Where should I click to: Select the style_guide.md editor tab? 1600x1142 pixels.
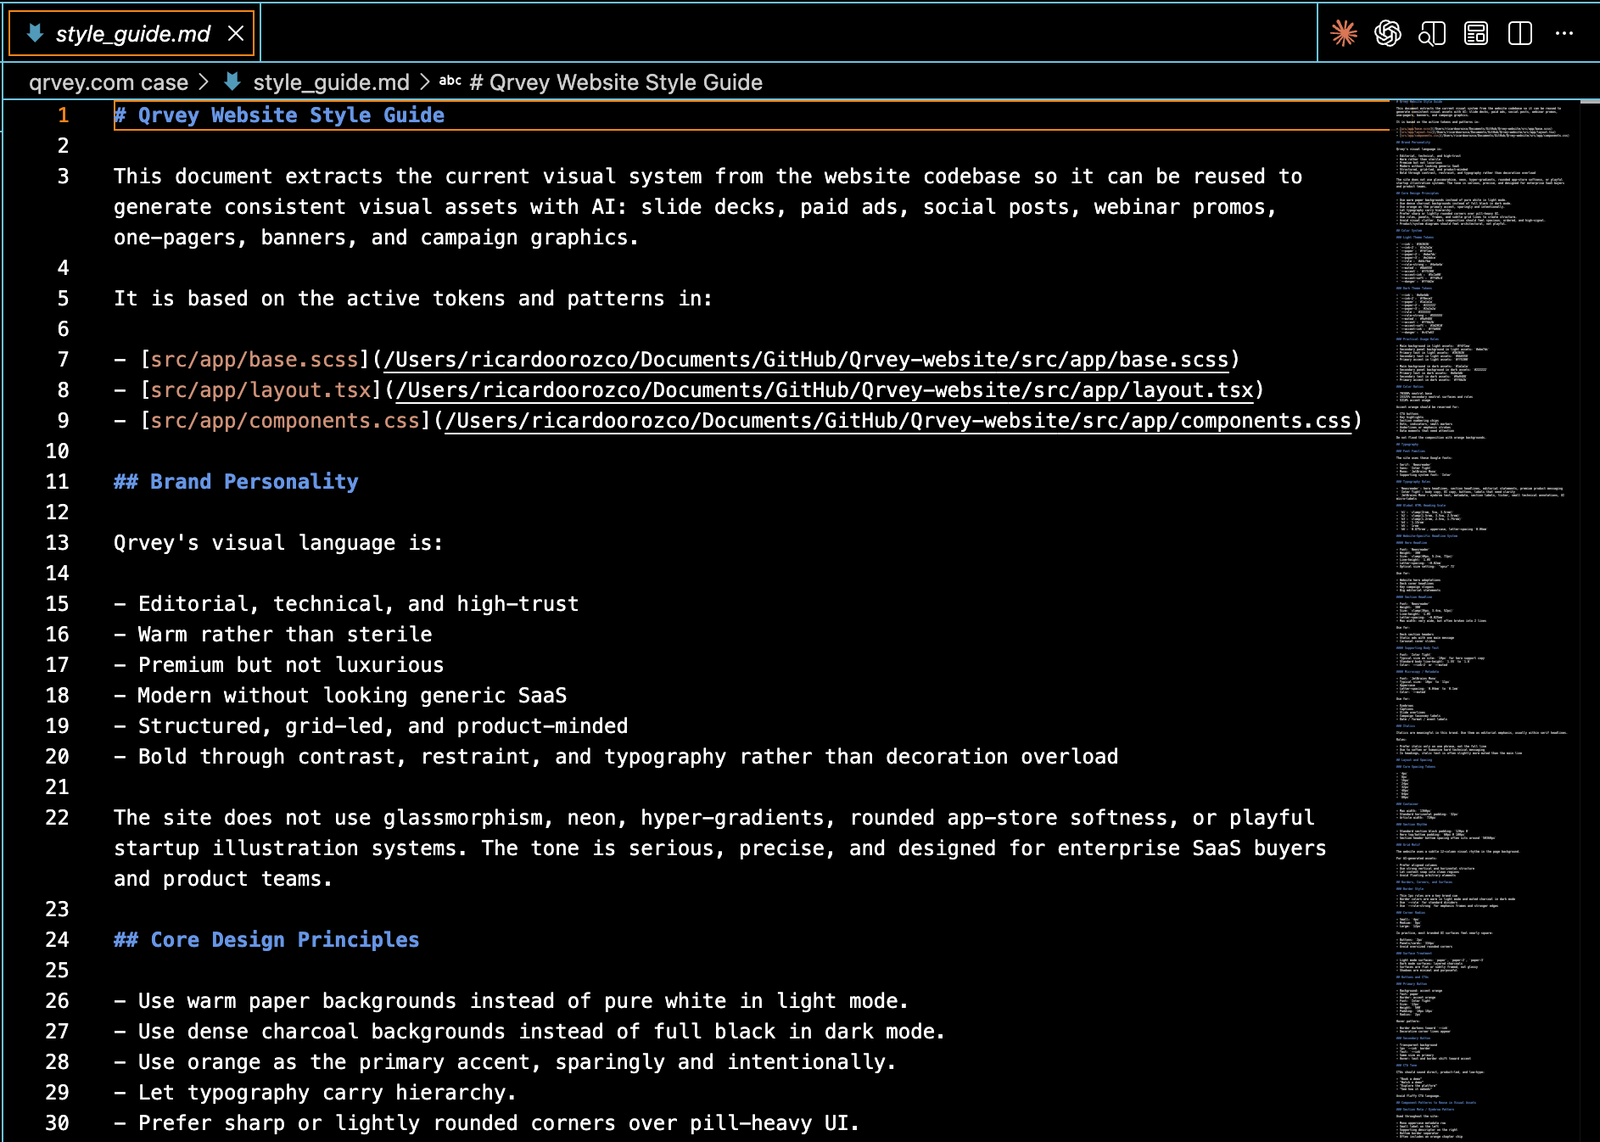point(132,34)
